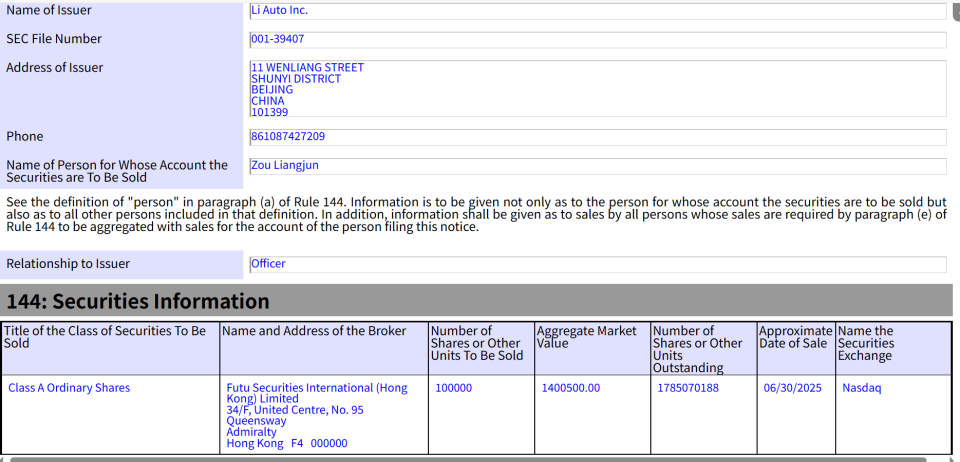Click the vertical scrollbar at the top right
The image size is (960, 462).
956,11
